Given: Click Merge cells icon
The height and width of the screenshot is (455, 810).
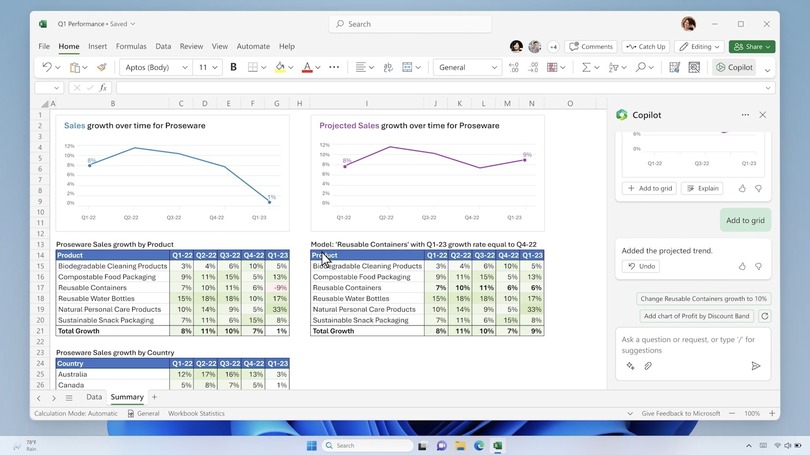Looking at the screenshot, I should point(407,67).
